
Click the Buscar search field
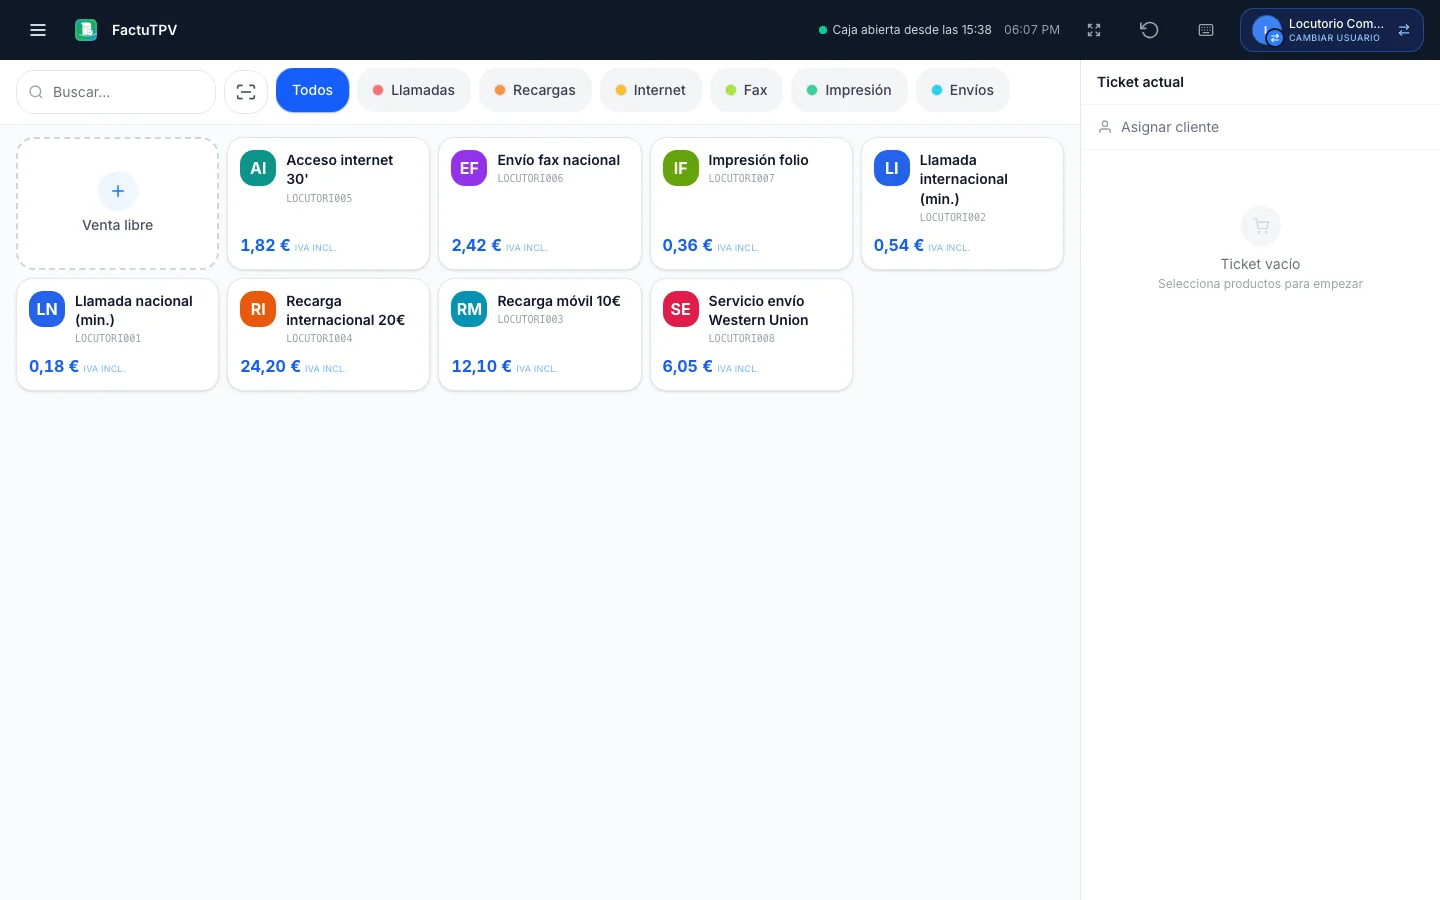coord(116,92)
